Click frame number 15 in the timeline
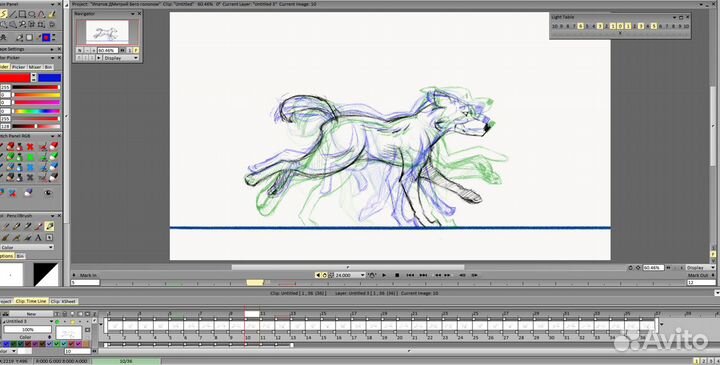 (323, 337)
